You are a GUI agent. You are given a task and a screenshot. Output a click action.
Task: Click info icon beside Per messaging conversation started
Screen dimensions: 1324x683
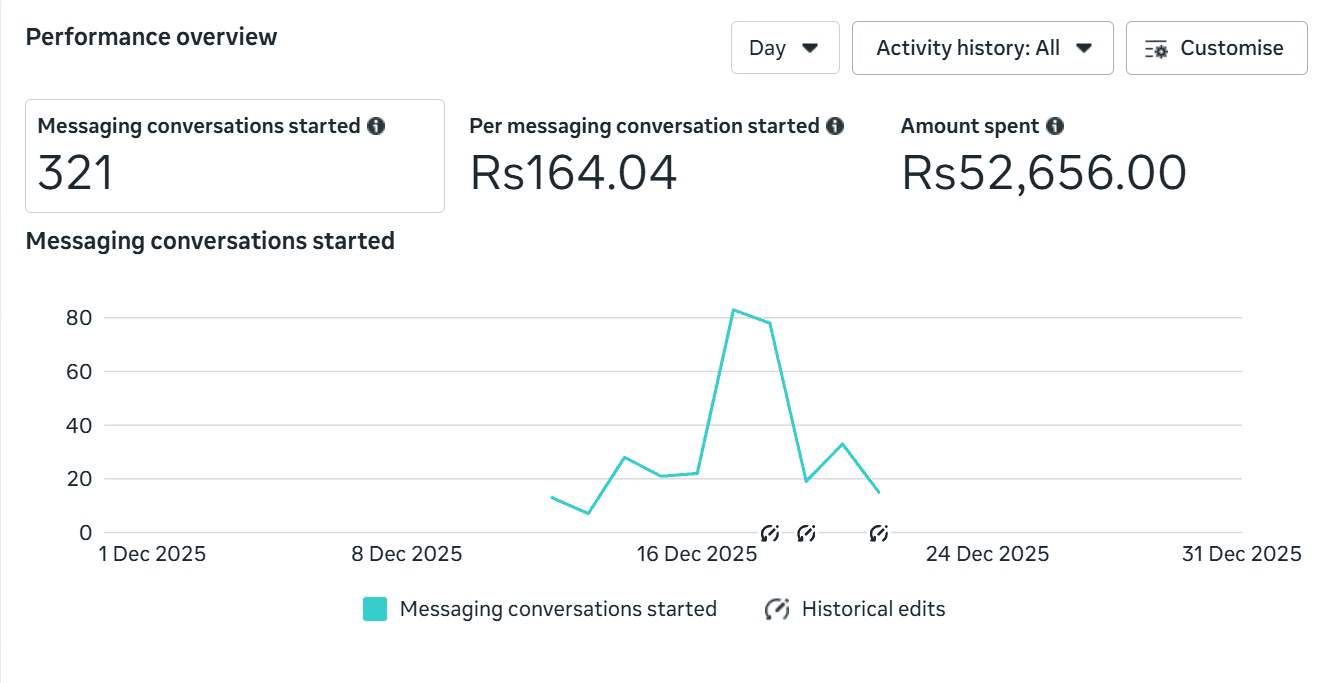coord(835,126)
